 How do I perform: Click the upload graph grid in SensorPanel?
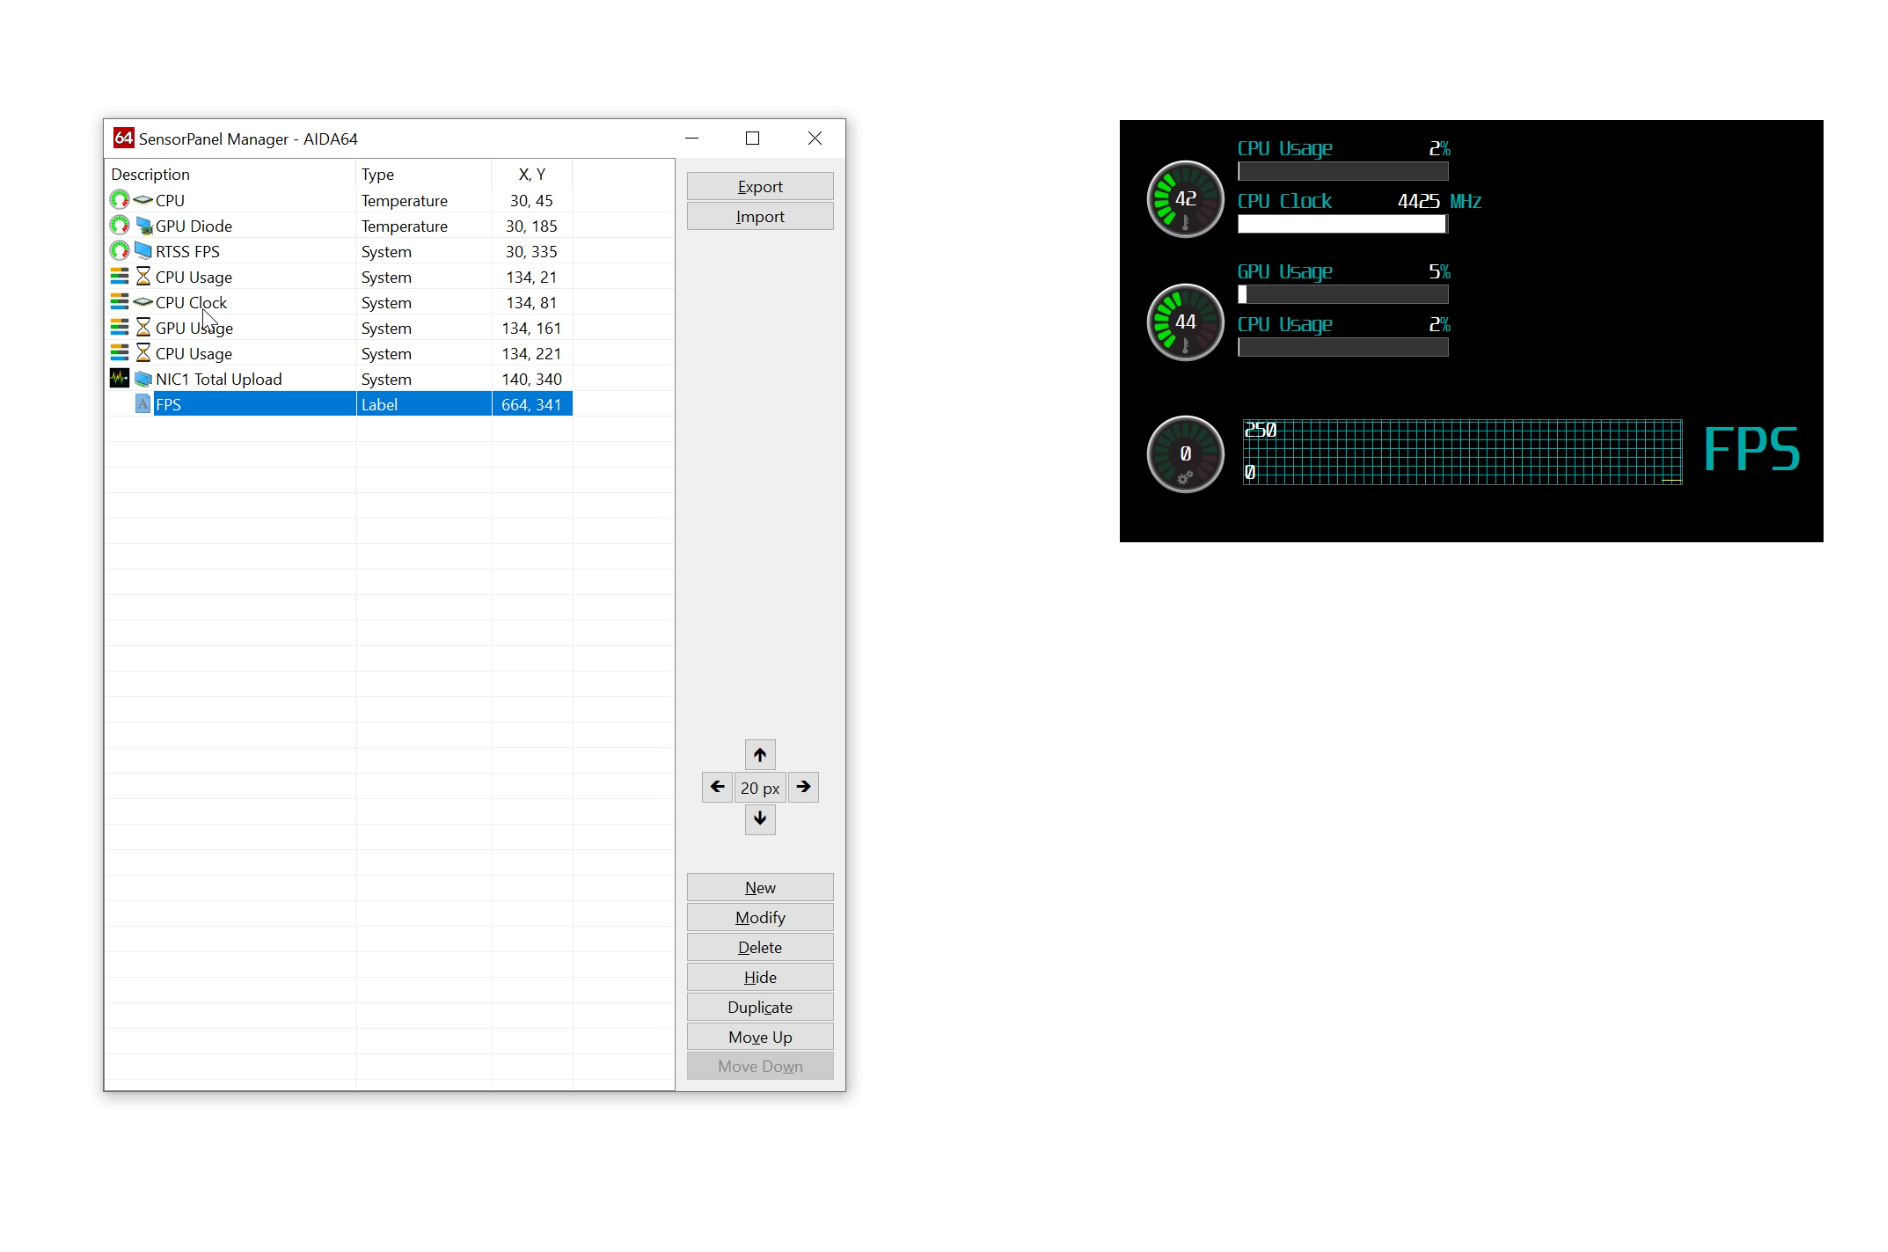(1462, 452)
